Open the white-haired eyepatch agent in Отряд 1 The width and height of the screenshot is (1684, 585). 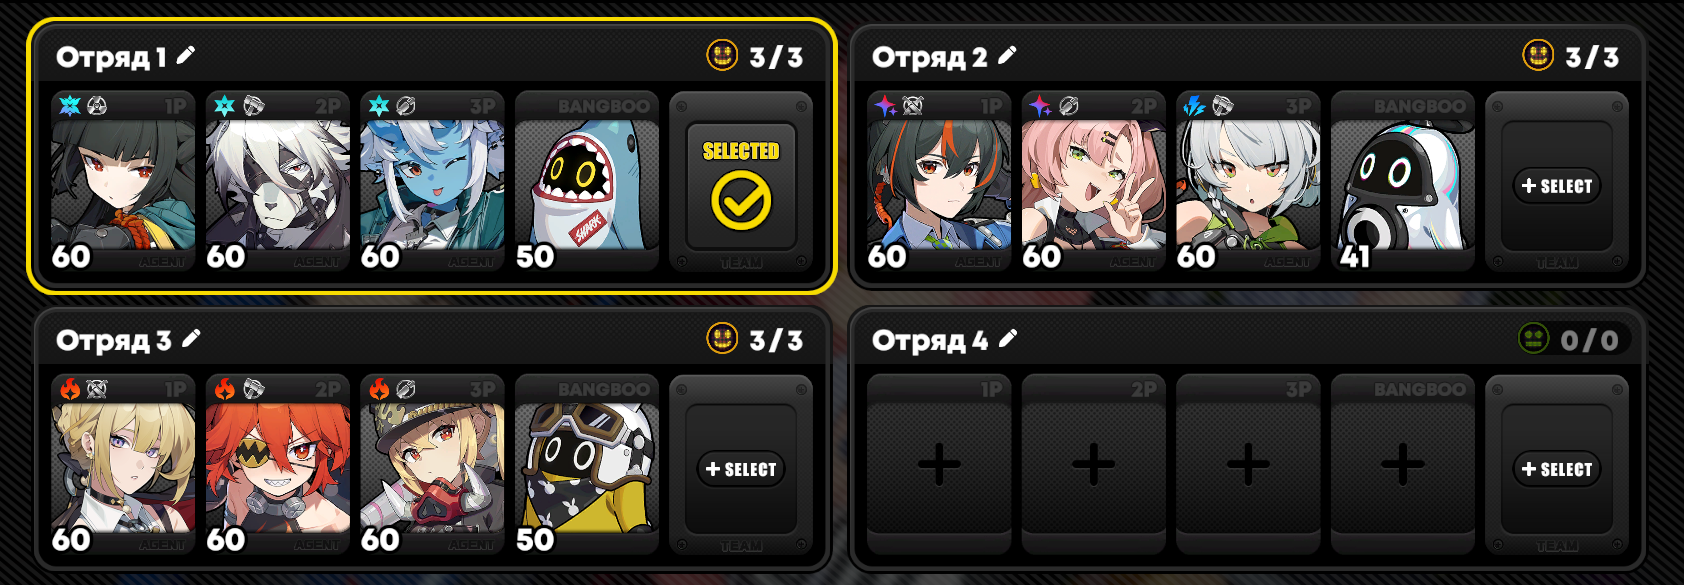click(x=278, y=182)
